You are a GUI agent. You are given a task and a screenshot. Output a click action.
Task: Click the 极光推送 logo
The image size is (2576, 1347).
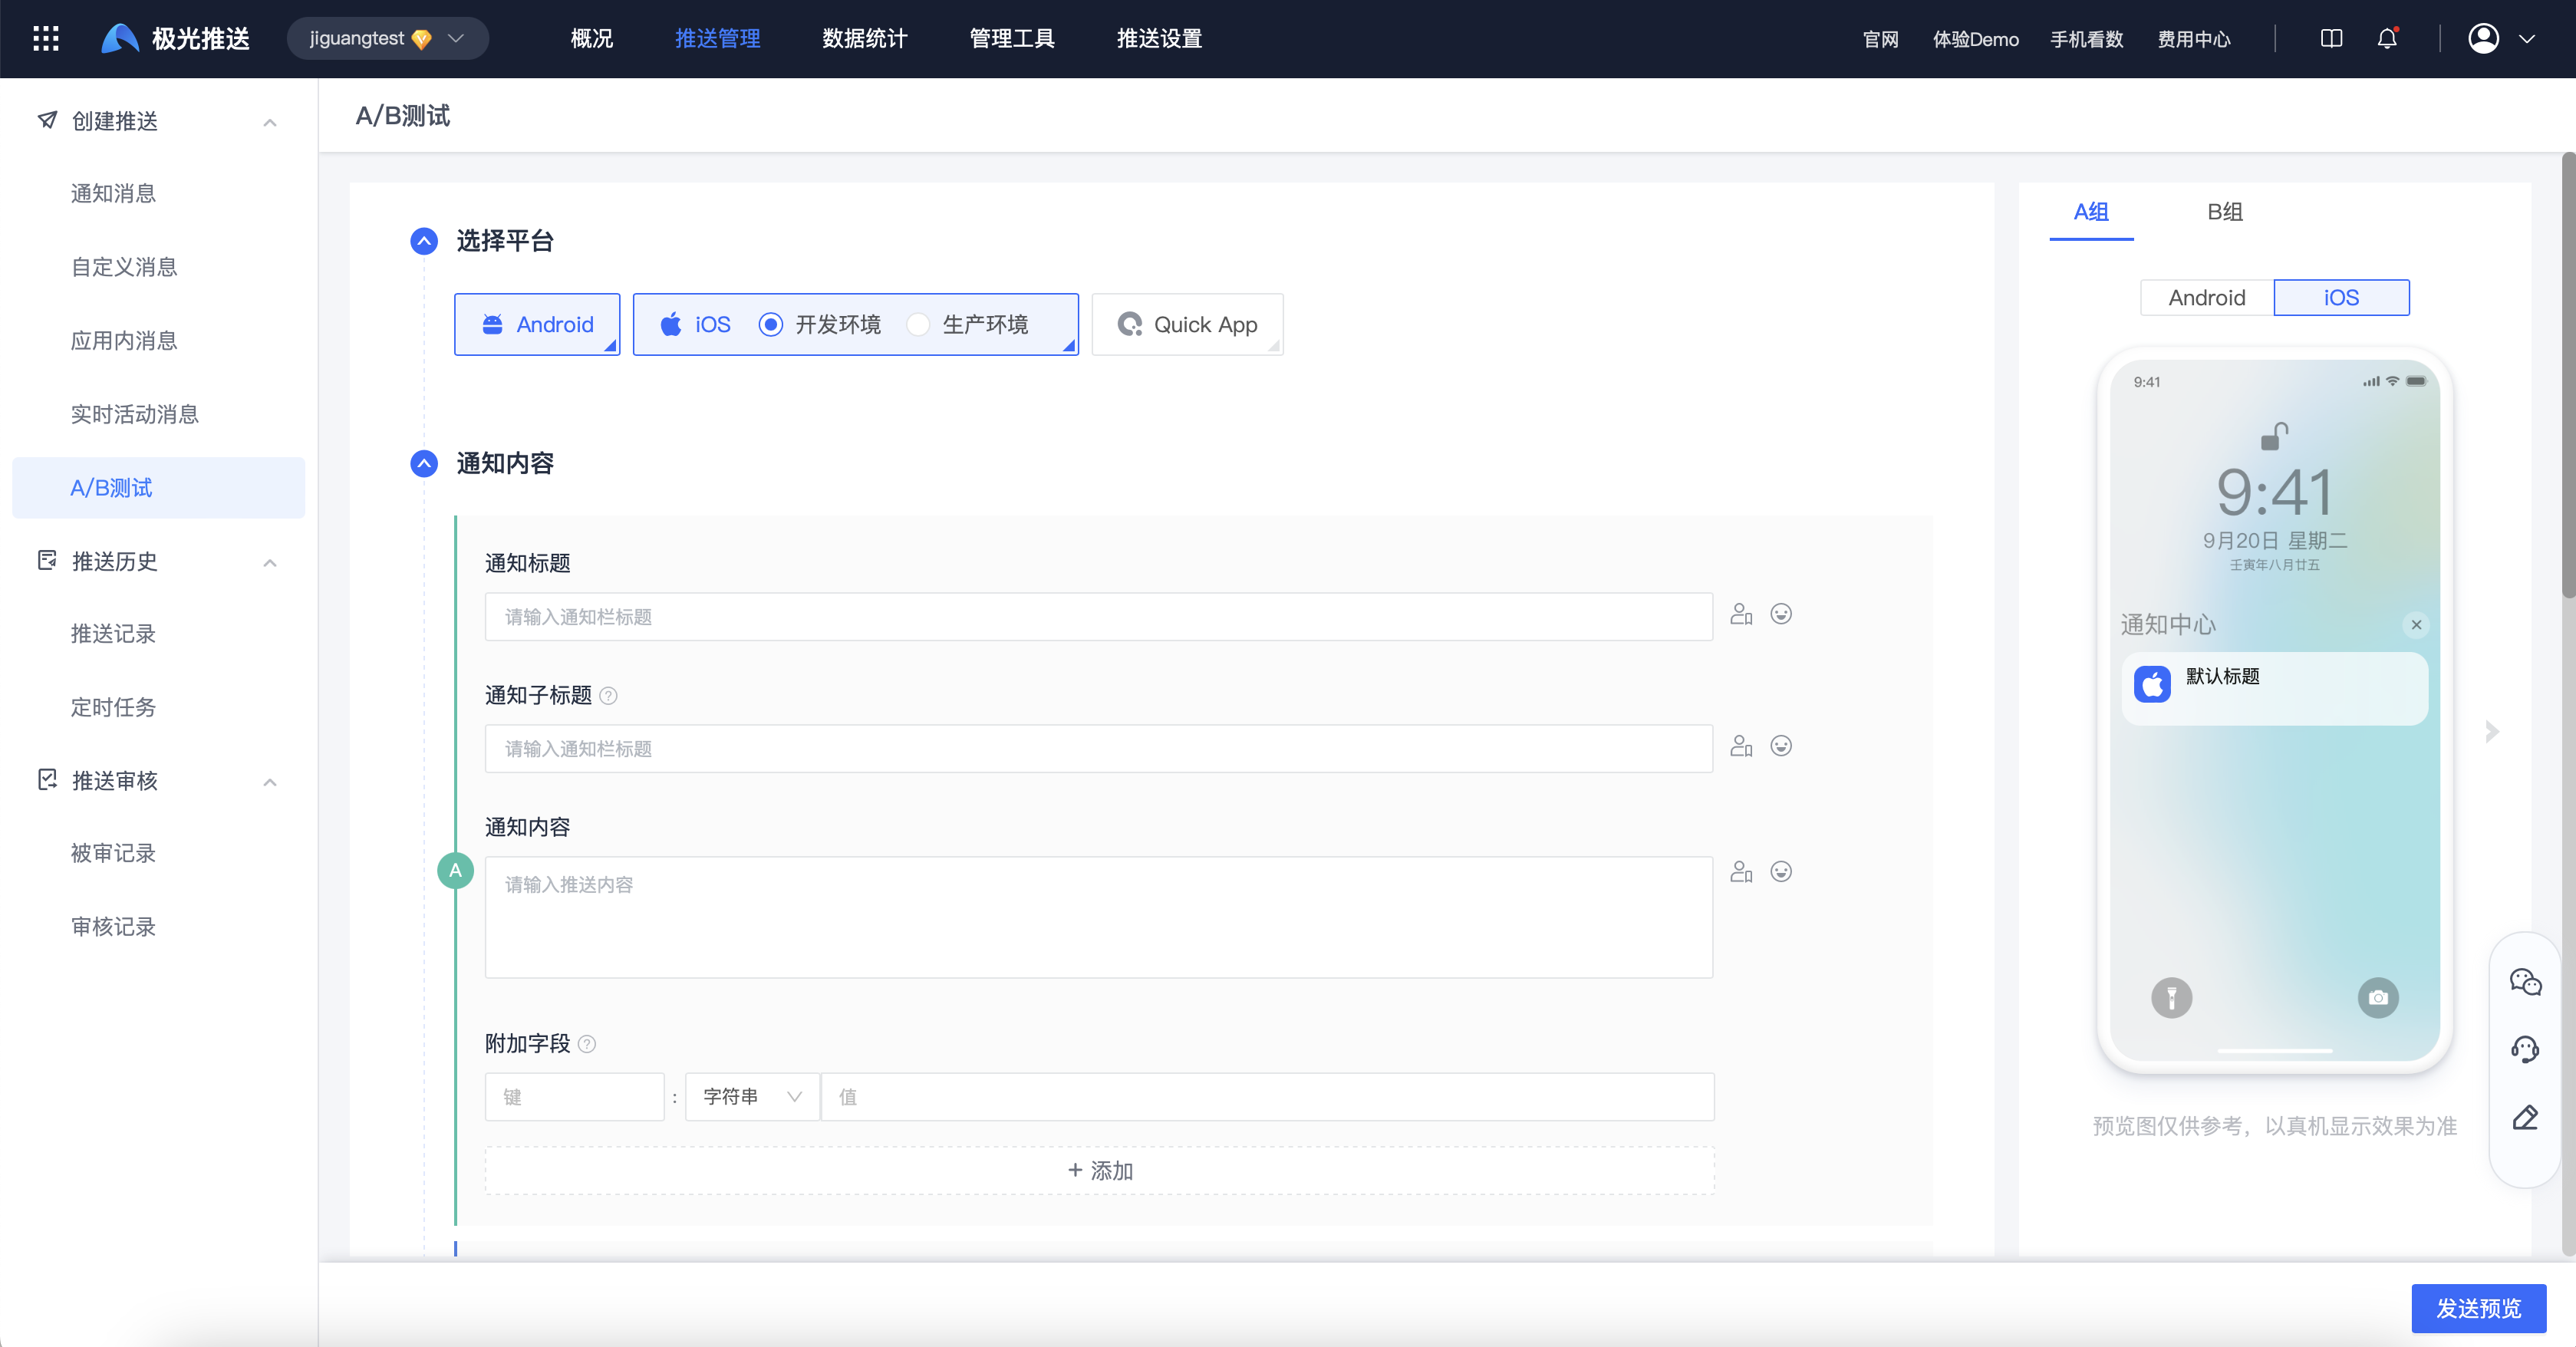tap(176, 39)
